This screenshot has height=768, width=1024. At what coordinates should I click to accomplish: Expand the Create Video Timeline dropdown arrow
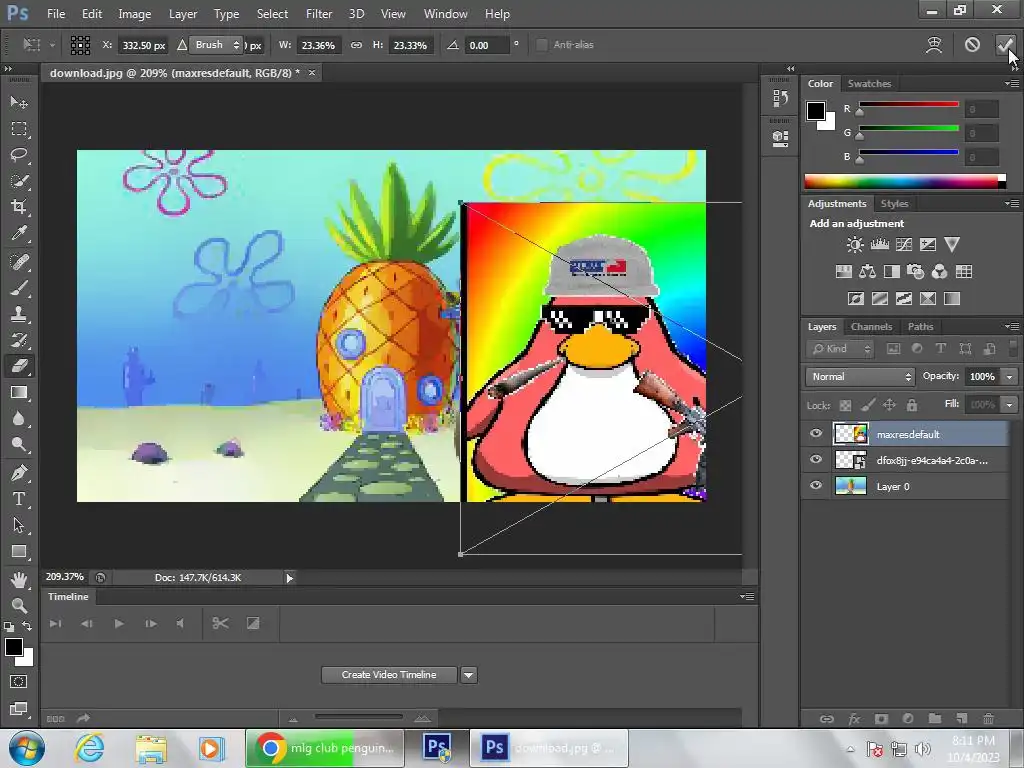[468, 675]
